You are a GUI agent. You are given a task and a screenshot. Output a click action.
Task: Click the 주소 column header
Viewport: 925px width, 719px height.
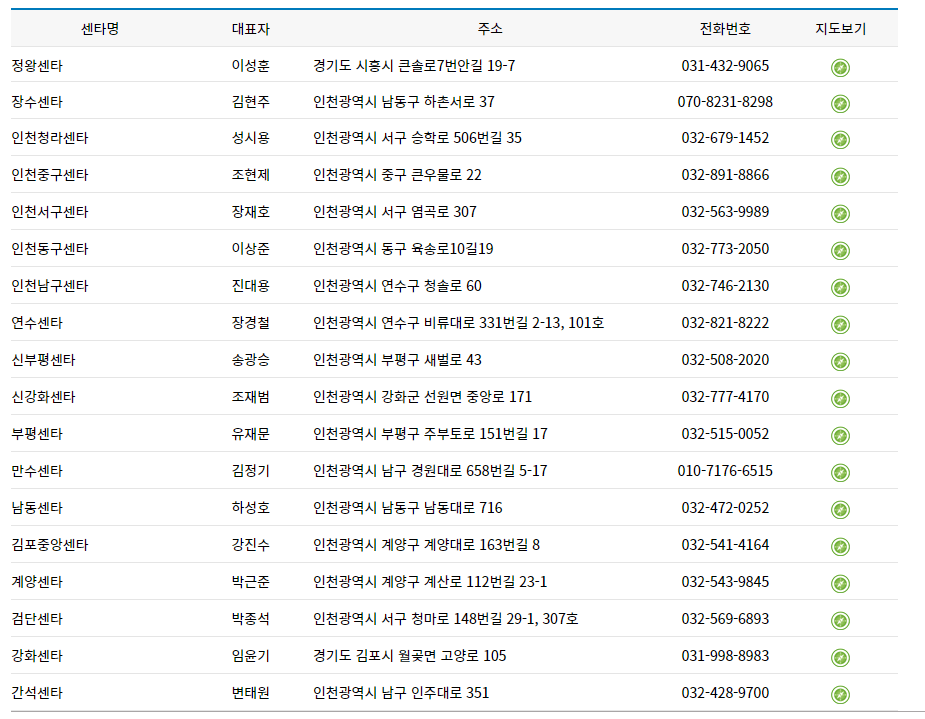490,28
